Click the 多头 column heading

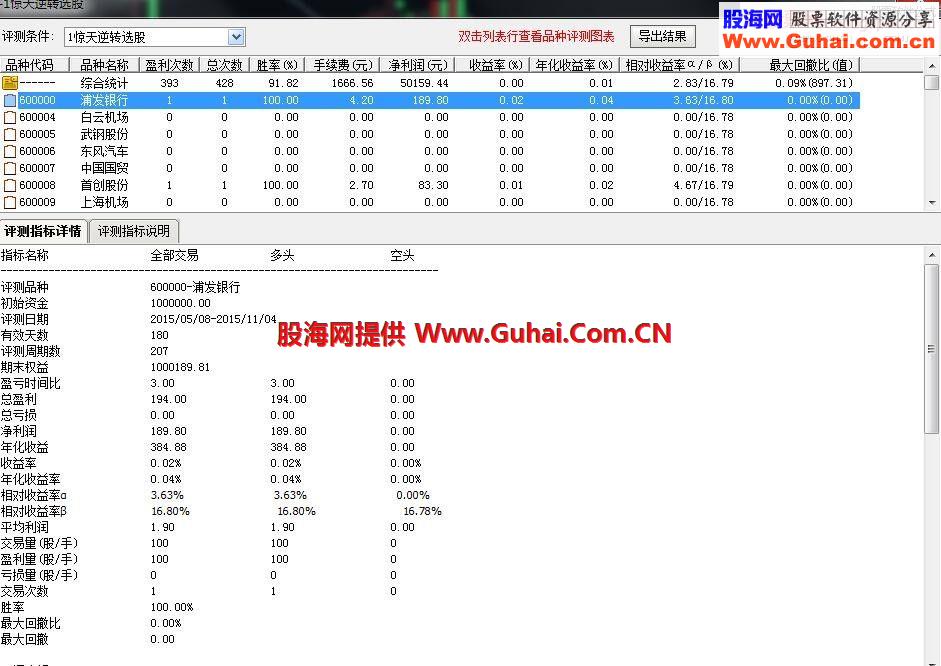coord(282,256)
